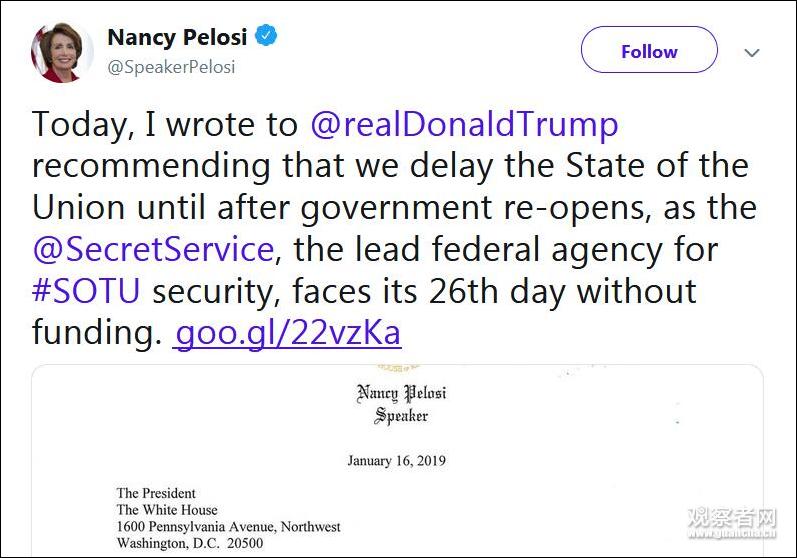
Task: Click the 'Washington, D.C. 20500' line
Action: click(189, 544)
